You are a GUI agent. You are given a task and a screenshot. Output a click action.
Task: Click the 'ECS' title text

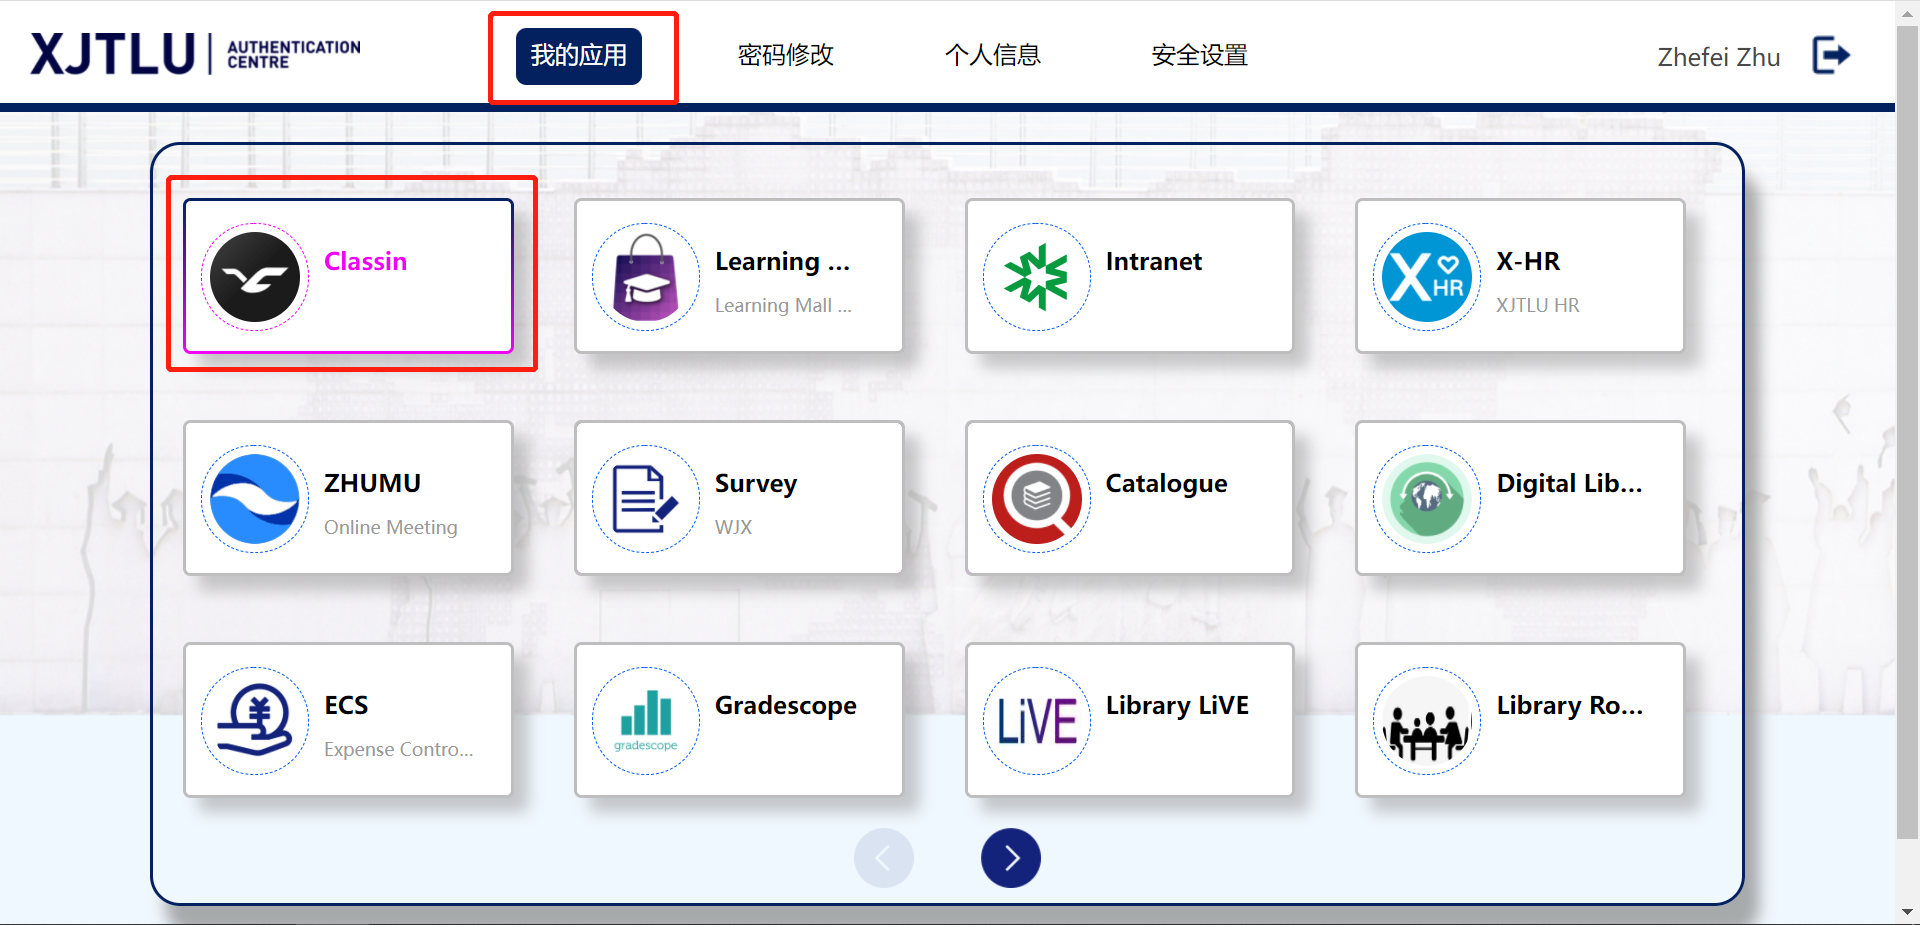click(x=346, y=705)
